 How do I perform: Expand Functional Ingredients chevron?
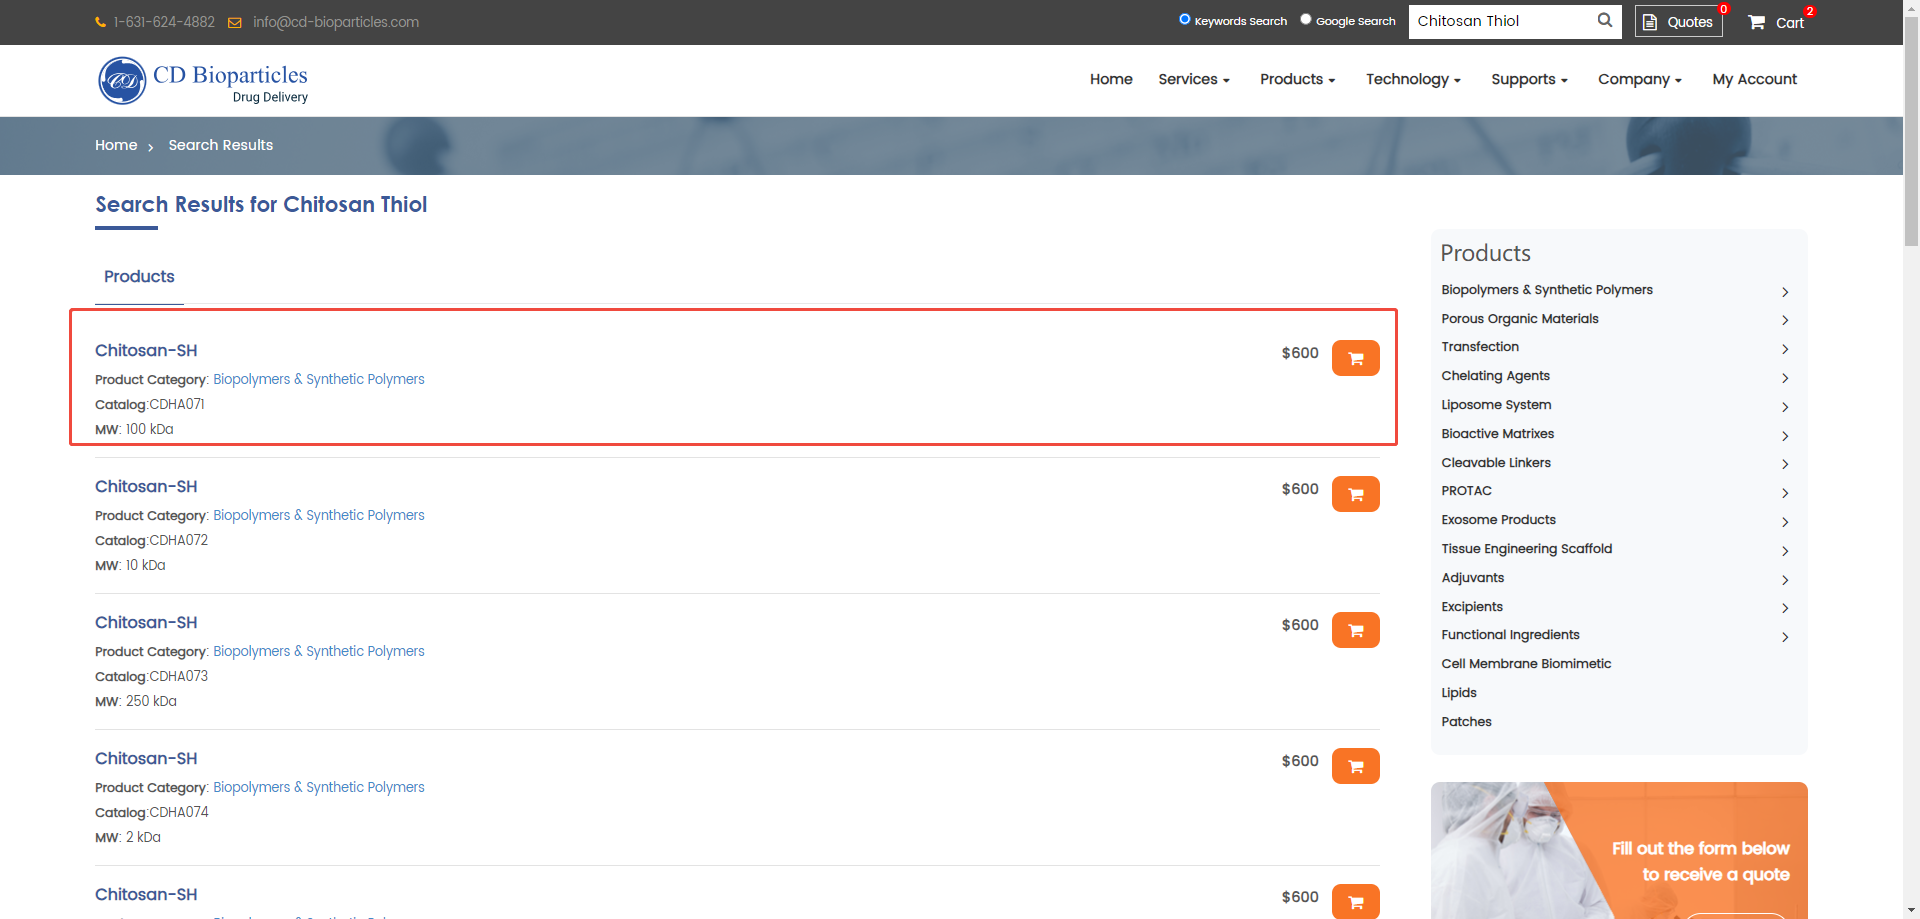click(x=1785, y=637)
